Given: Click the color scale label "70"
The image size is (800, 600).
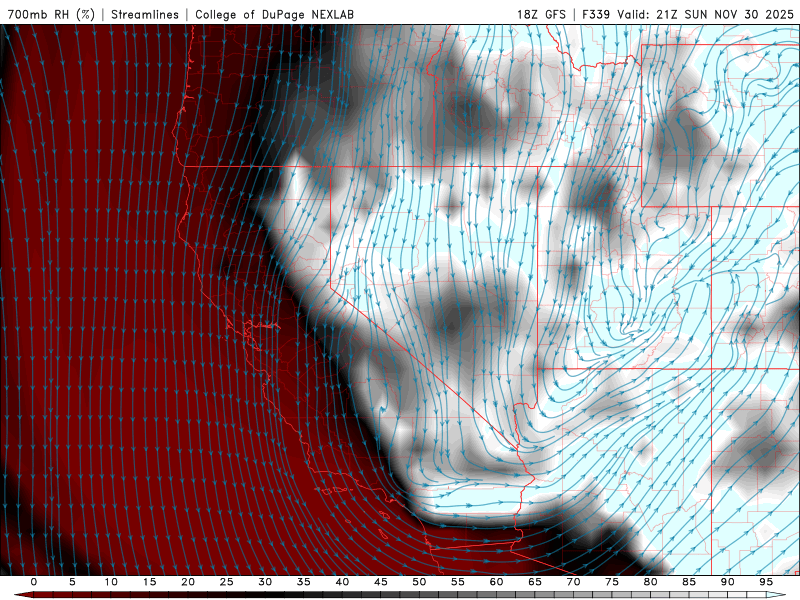Looking at the screenshot, I should (x=573, y=582).
